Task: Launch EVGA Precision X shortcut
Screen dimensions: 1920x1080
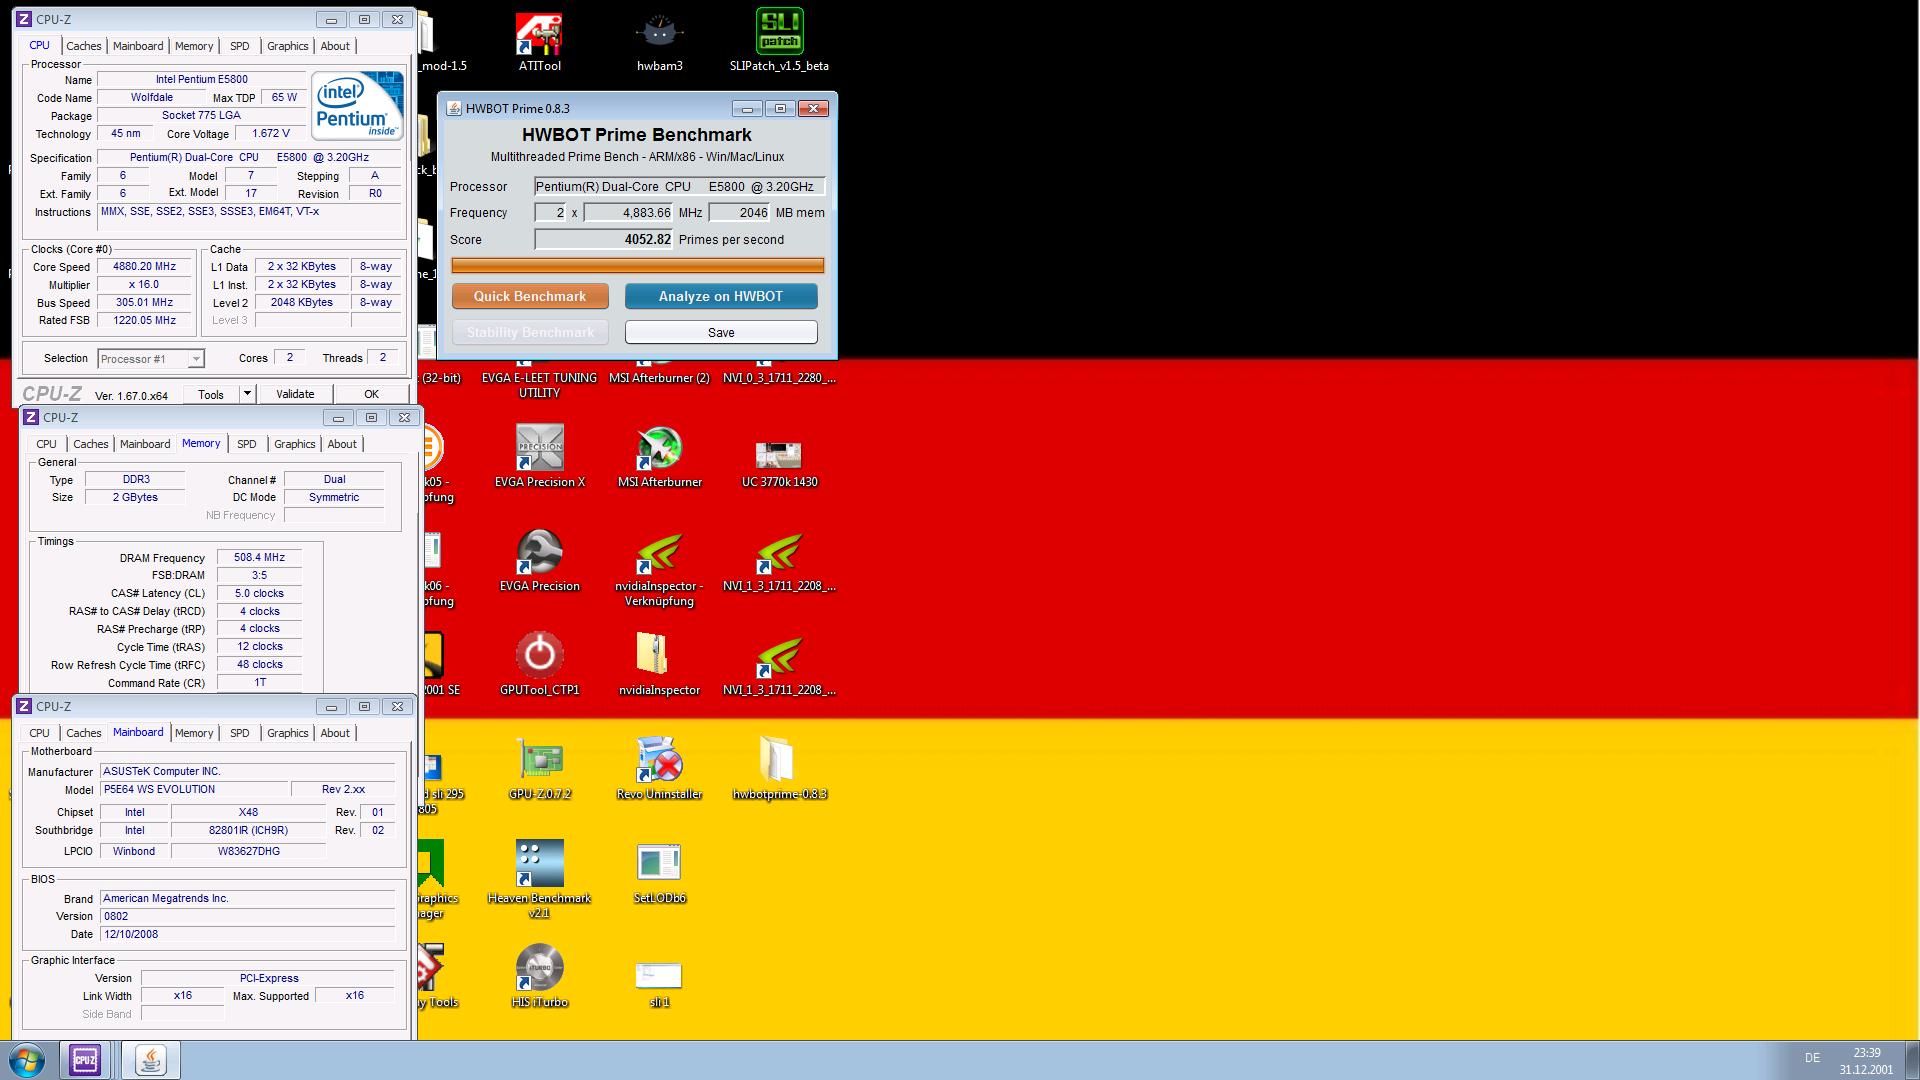Action: tap(539, 457)
